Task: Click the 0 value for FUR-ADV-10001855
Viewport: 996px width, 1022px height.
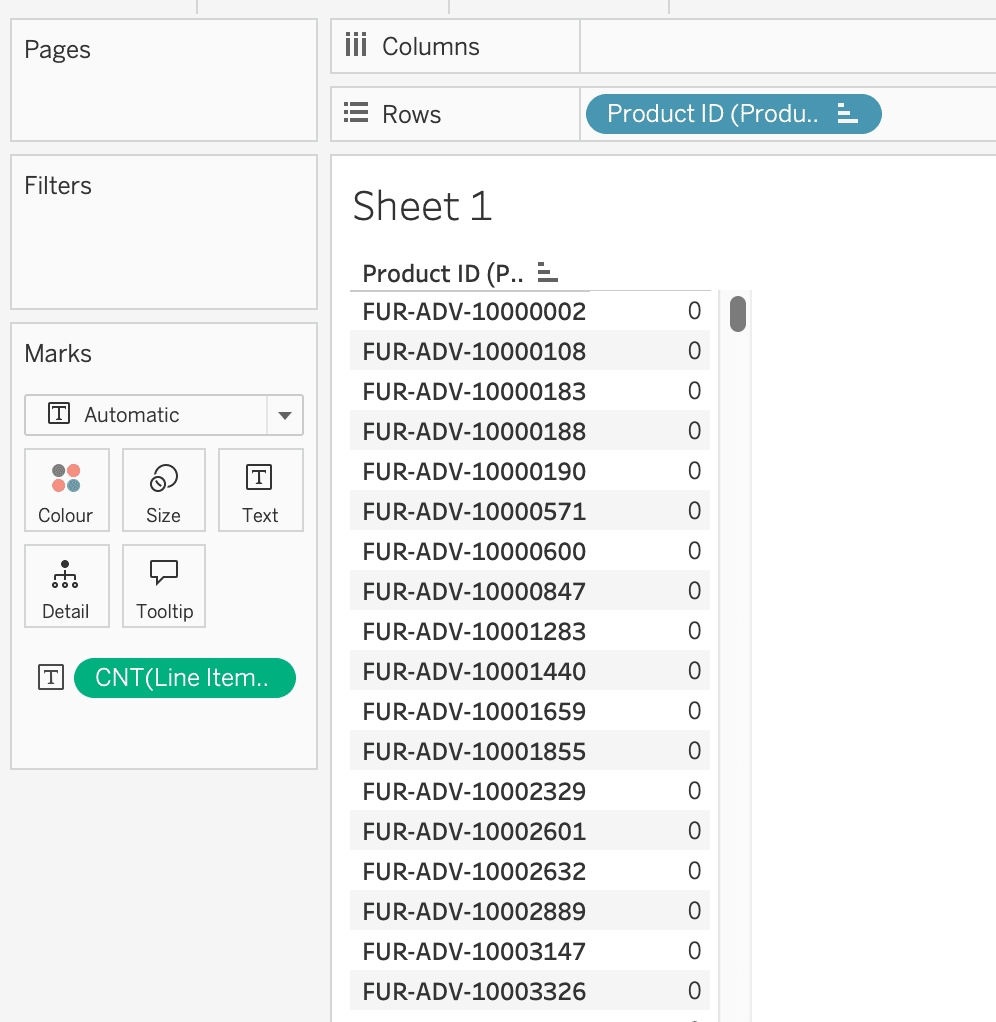Action: [694, 751]
